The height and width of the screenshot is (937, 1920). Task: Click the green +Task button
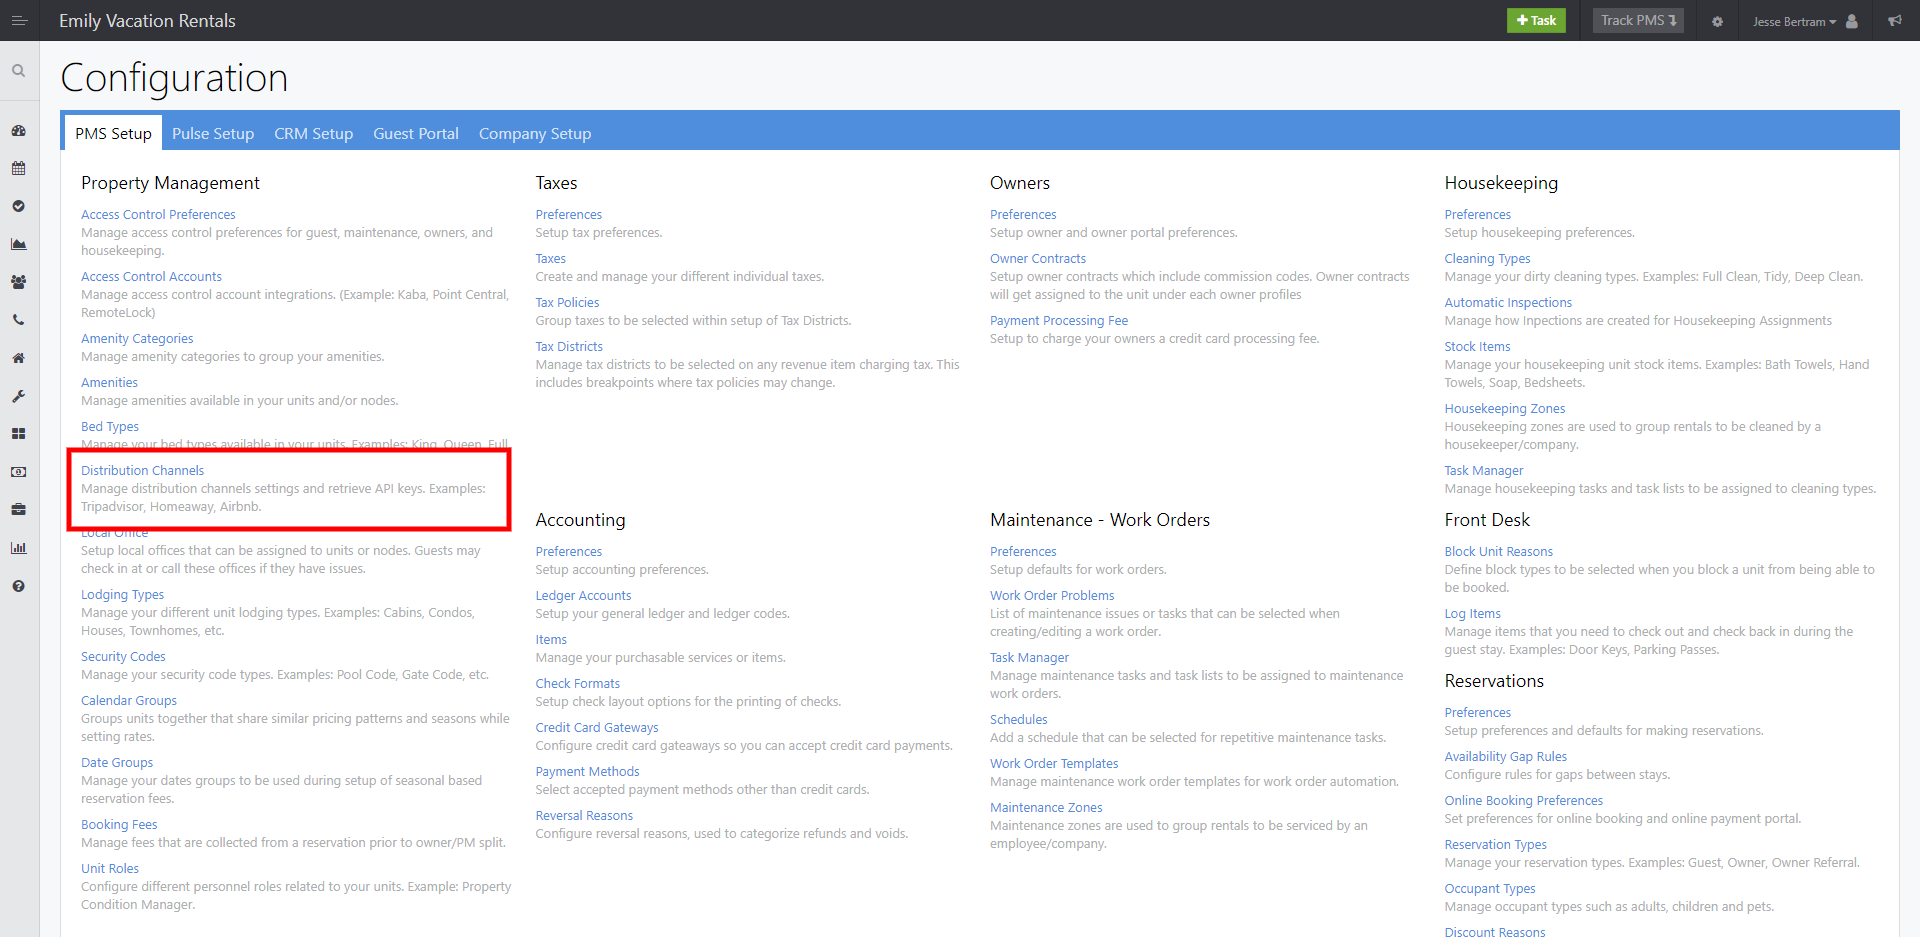point(1536,20)
